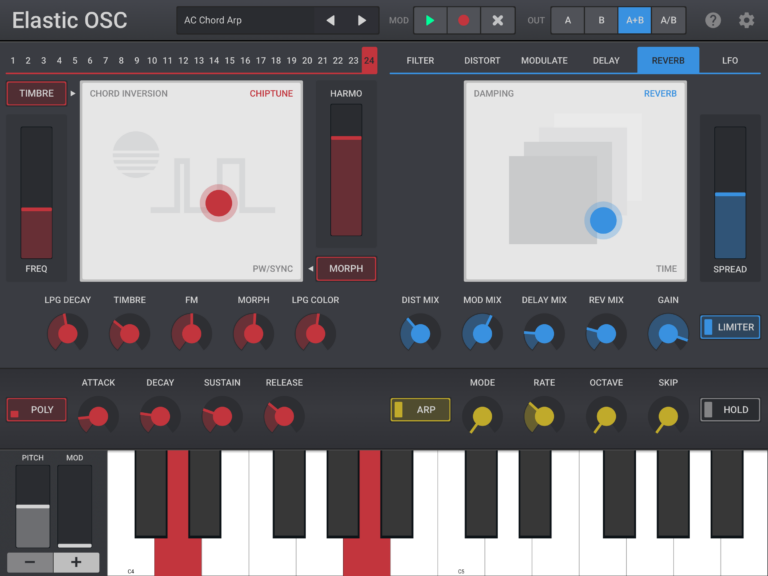Increase octave with the plus button
Image resolution: width=768 pixels, height=576 pixels.
point(76,562)
